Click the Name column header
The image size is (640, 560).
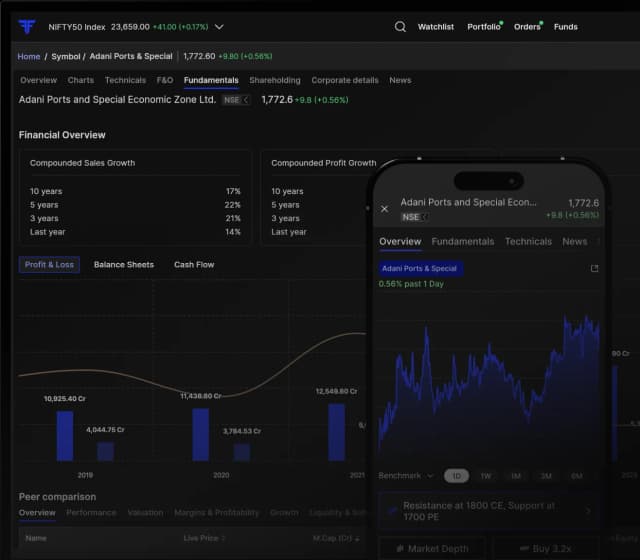point(36,538)
